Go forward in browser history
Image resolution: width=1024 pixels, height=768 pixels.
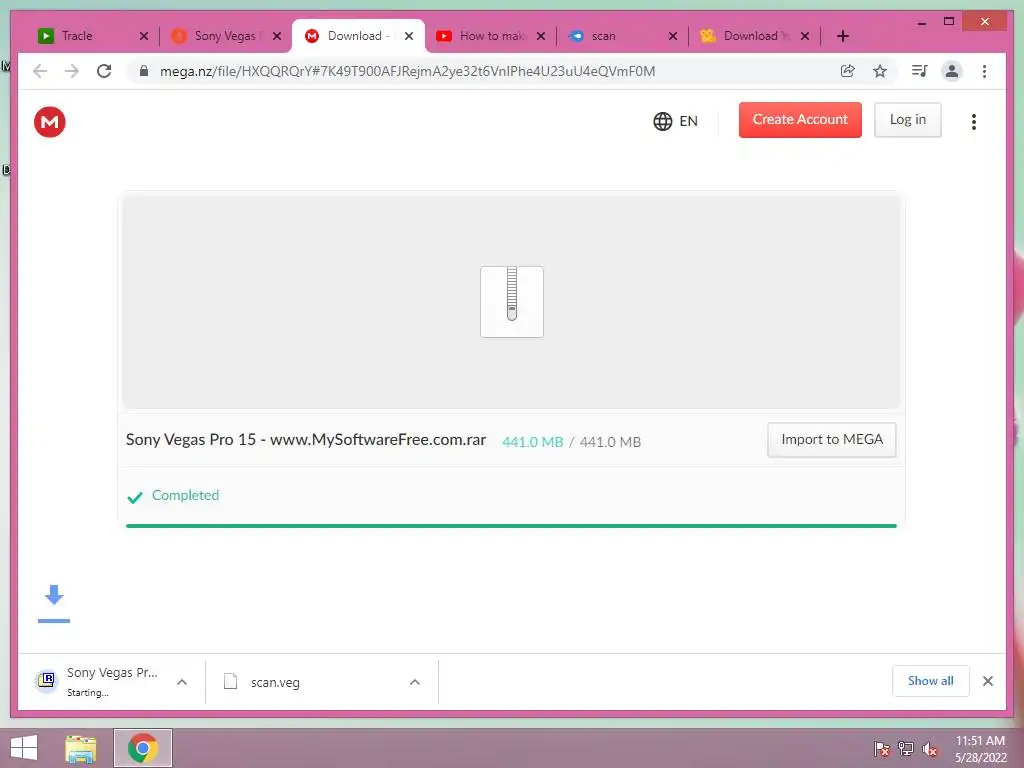pyautogui.click(x=72, y=71)
